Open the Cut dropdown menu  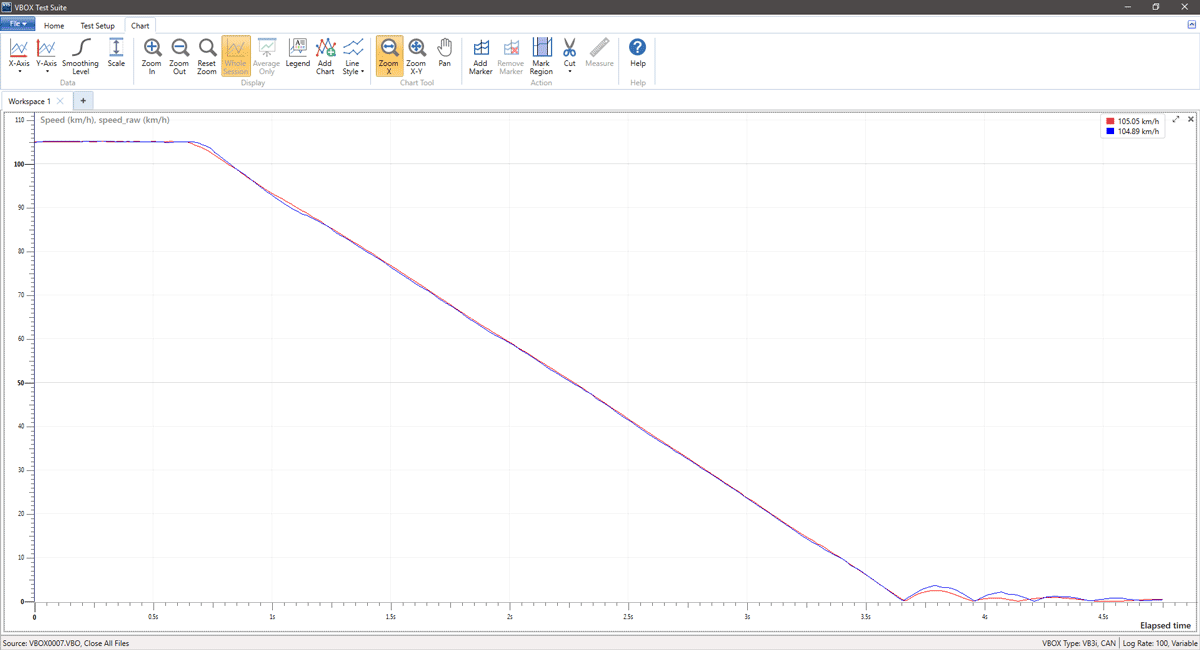[x=569, y=55]
